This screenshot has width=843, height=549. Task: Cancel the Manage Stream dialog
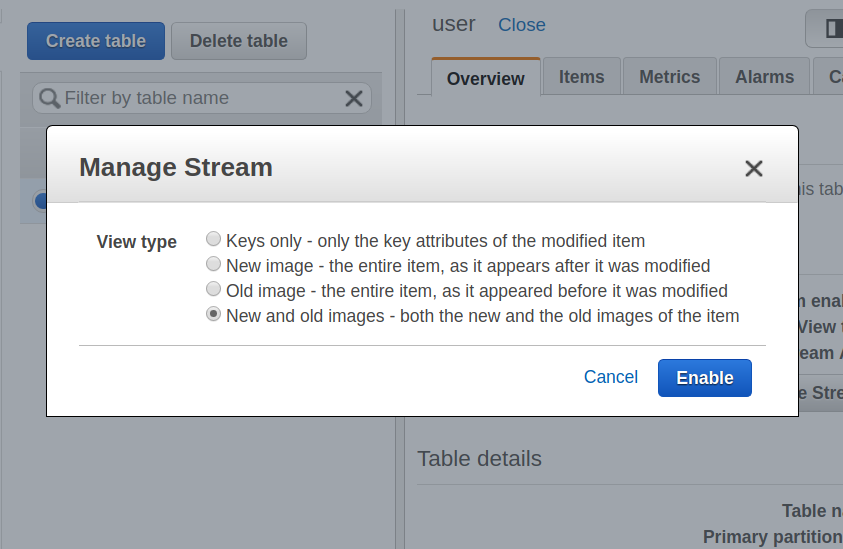610,377
